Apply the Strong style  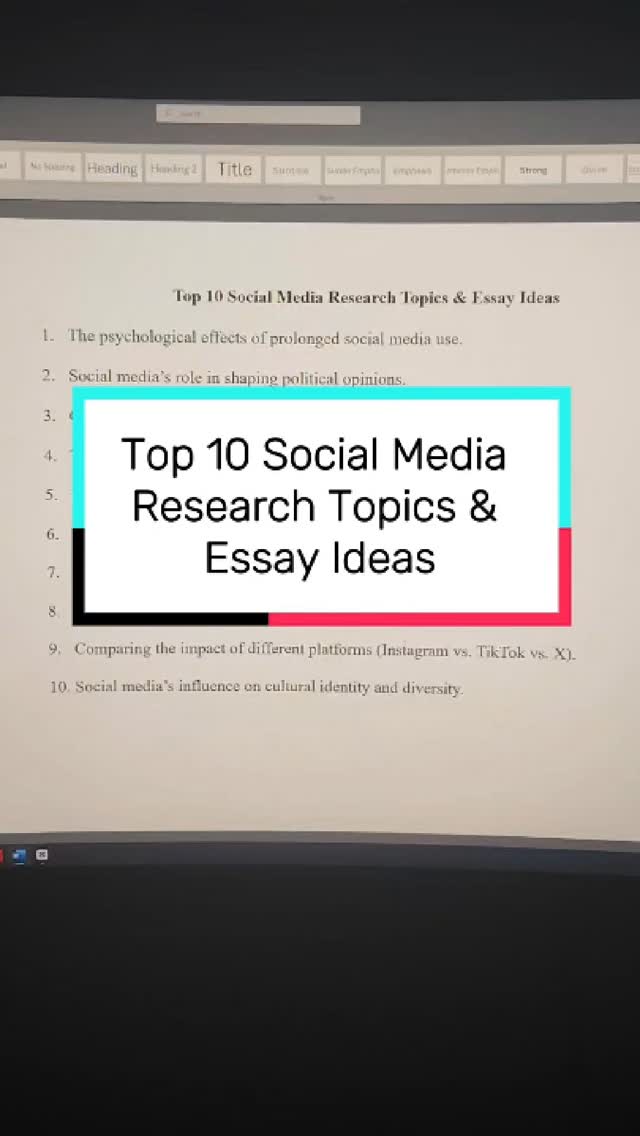(533, 171)
